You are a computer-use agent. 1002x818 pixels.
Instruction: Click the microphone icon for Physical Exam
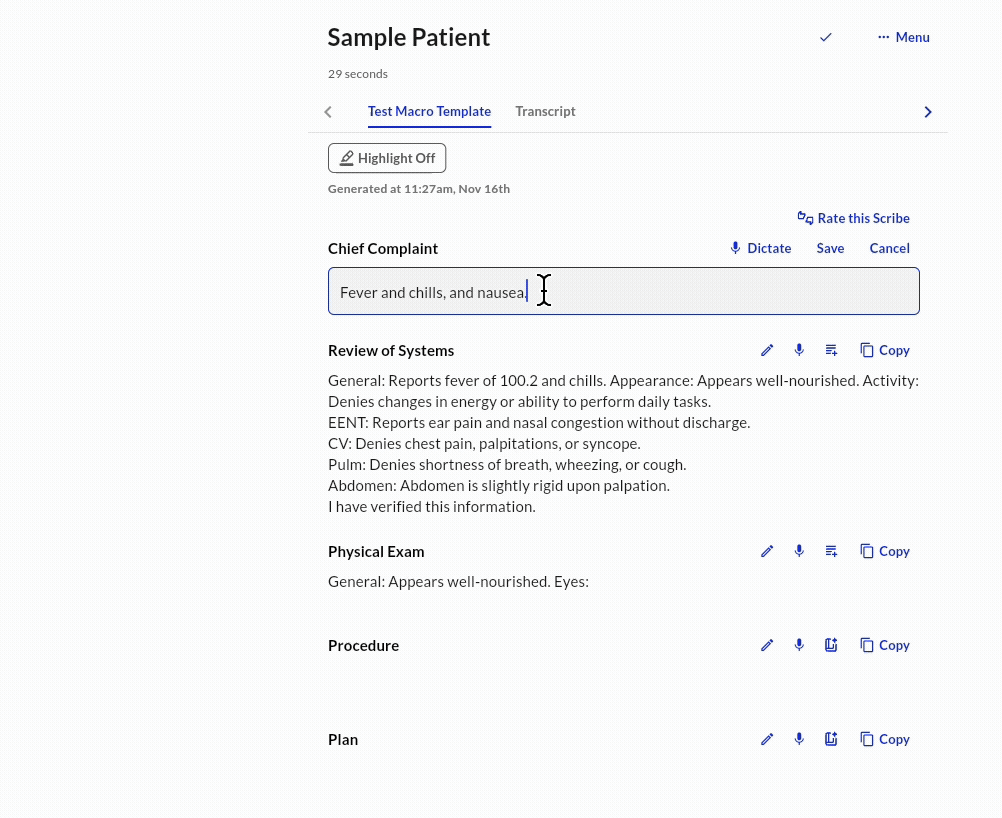[799, 551]
